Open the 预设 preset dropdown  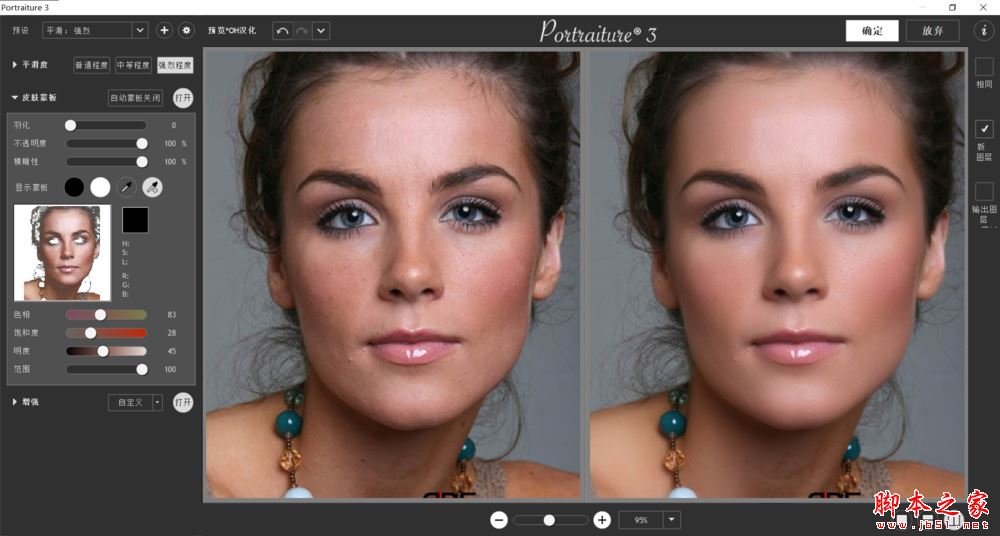coord(139,30)
